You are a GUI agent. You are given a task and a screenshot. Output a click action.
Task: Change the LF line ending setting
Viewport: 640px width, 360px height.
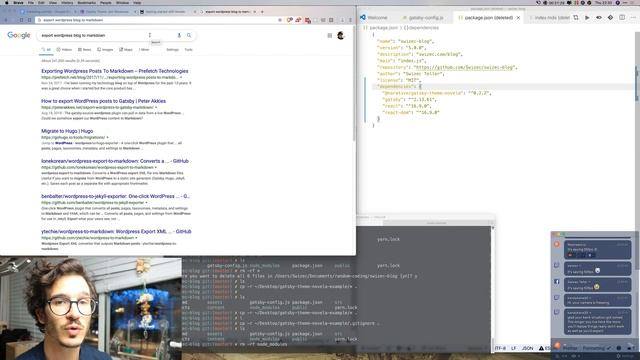click(x=513, y=348)
